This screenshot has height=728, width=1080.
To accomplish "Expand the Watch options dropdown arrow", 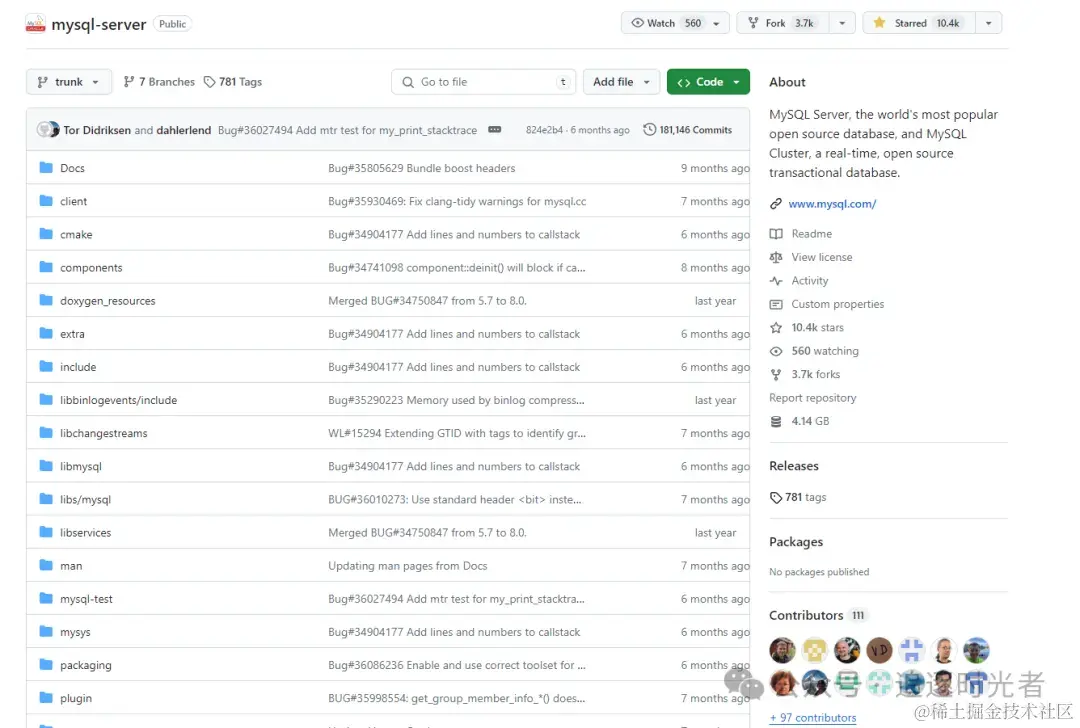I will click(x=716, y=23).
